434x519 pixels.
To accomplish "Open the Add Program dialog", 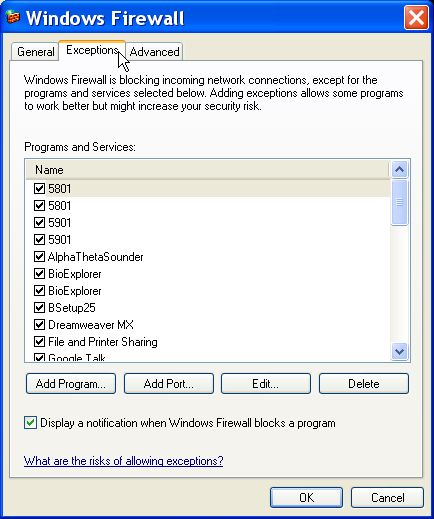I will (x=71, y=384).
